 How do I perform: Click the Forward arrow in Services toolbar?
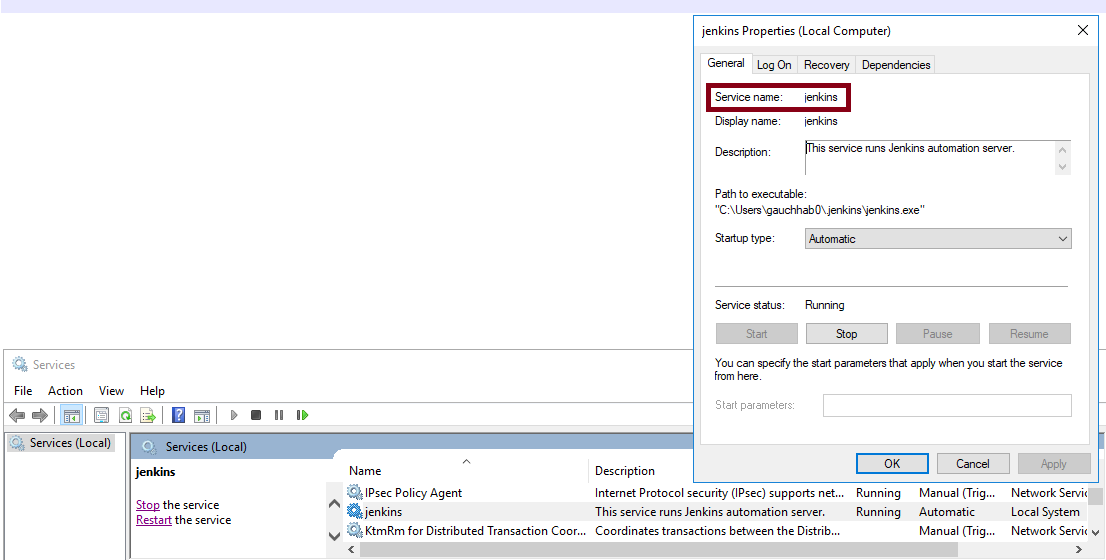click(x=40, y=415)
